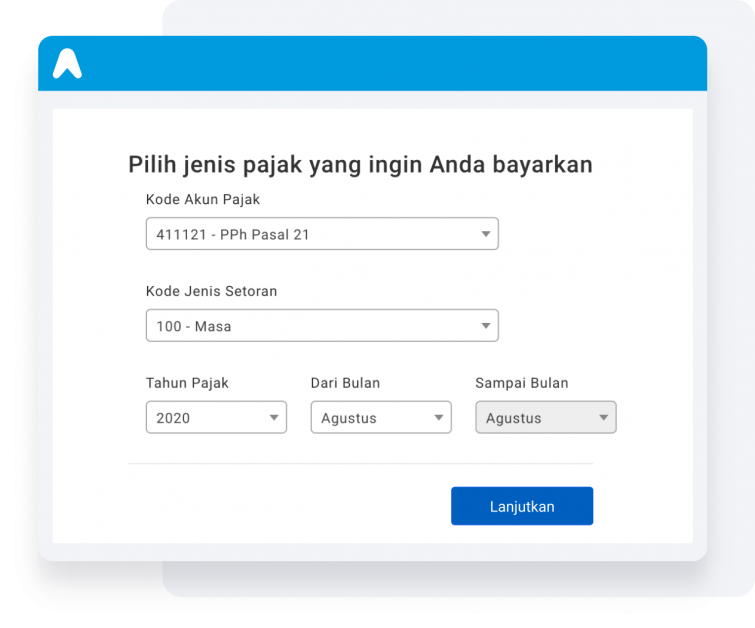Click the divider line above Lanjutkan

(x=360, y=463)
